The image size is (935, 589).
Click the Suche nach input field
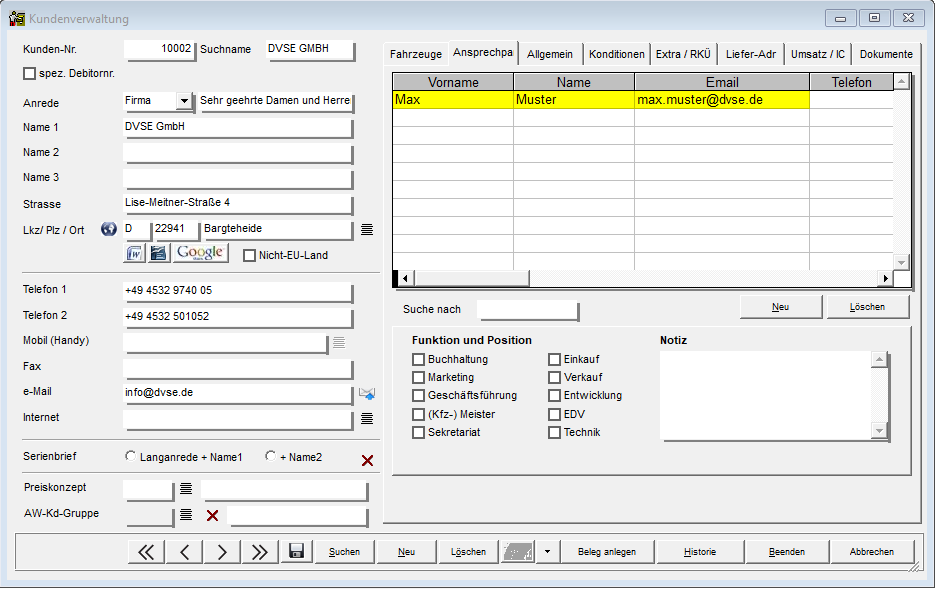pos(528,310)
